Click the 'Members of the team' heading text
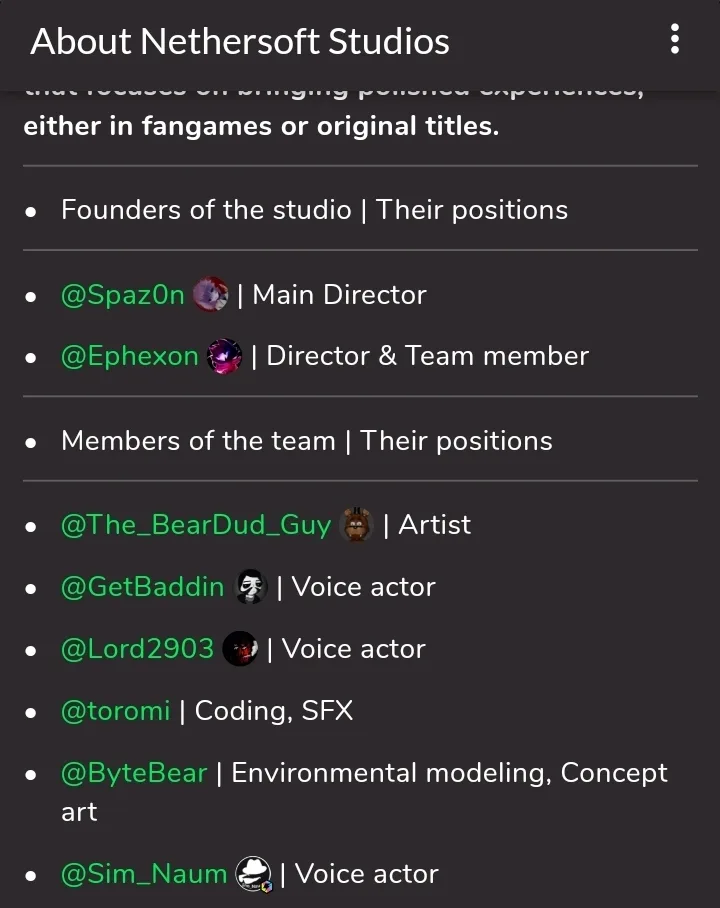Viewport: 720px width, 908px height. point(198,441)
